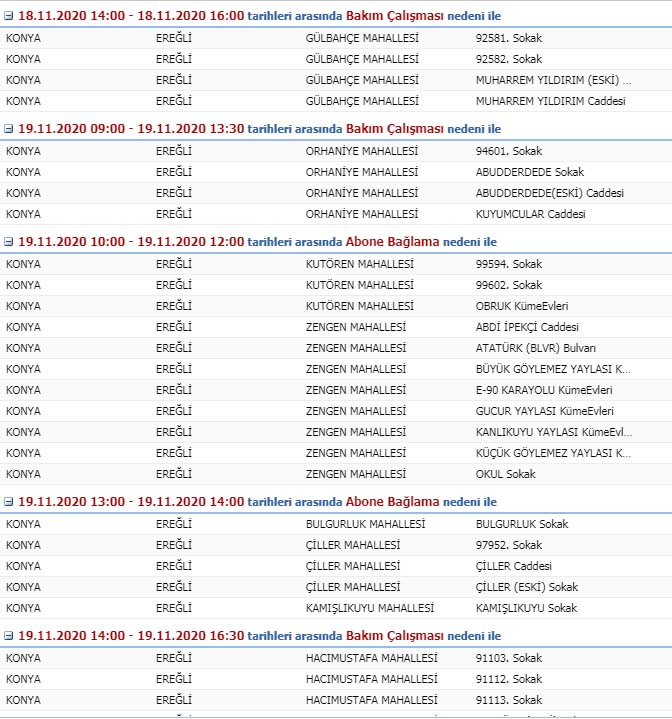Click the E-90 KARAYOLU KümeEvleri cell
The width and height of the screenshot is (672, 719).
544,390
